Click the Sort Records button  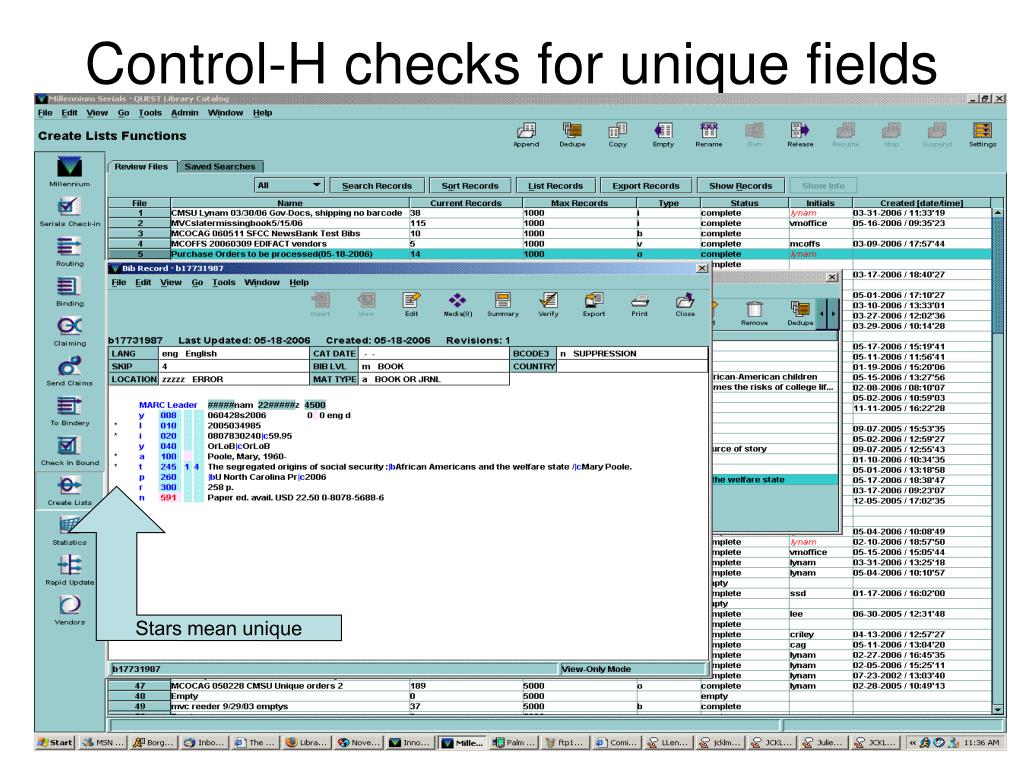pos(470,185)
